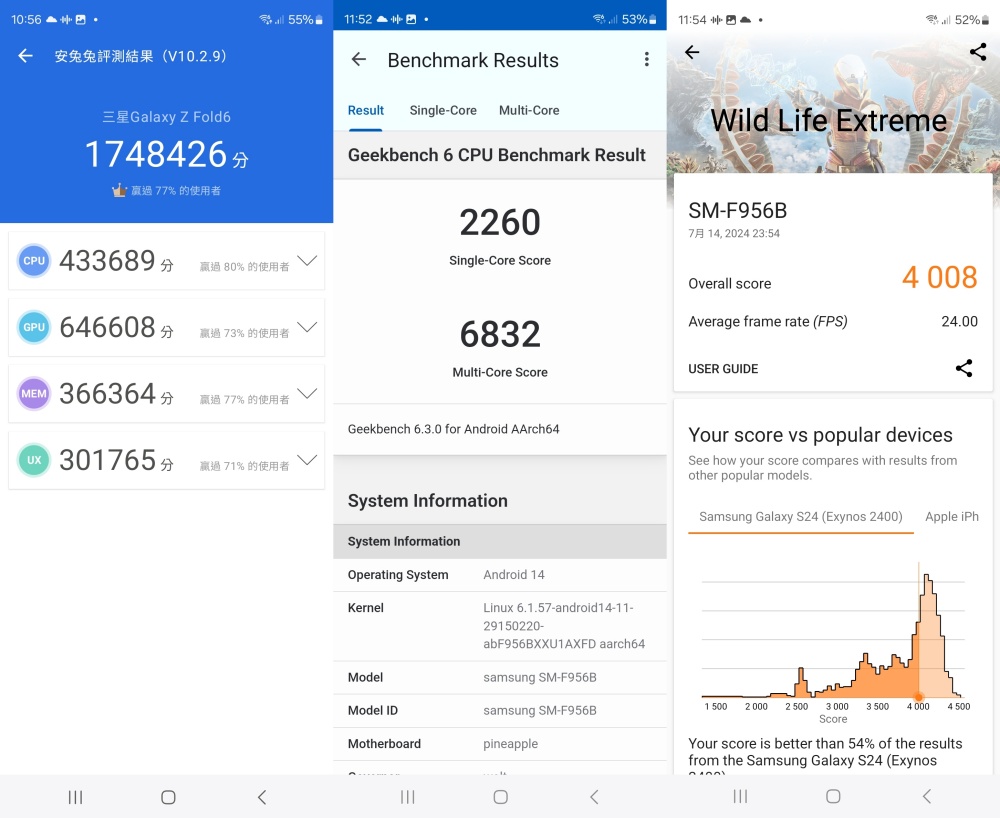
Task: Tap system back button under 3DMark screen
Action: (927, 796)
